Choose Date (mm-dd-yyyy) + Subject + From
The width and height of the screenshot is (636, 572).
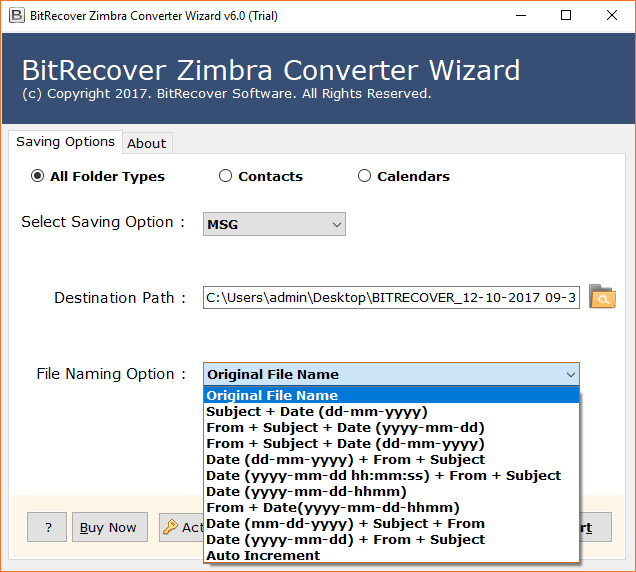(391, 524)
